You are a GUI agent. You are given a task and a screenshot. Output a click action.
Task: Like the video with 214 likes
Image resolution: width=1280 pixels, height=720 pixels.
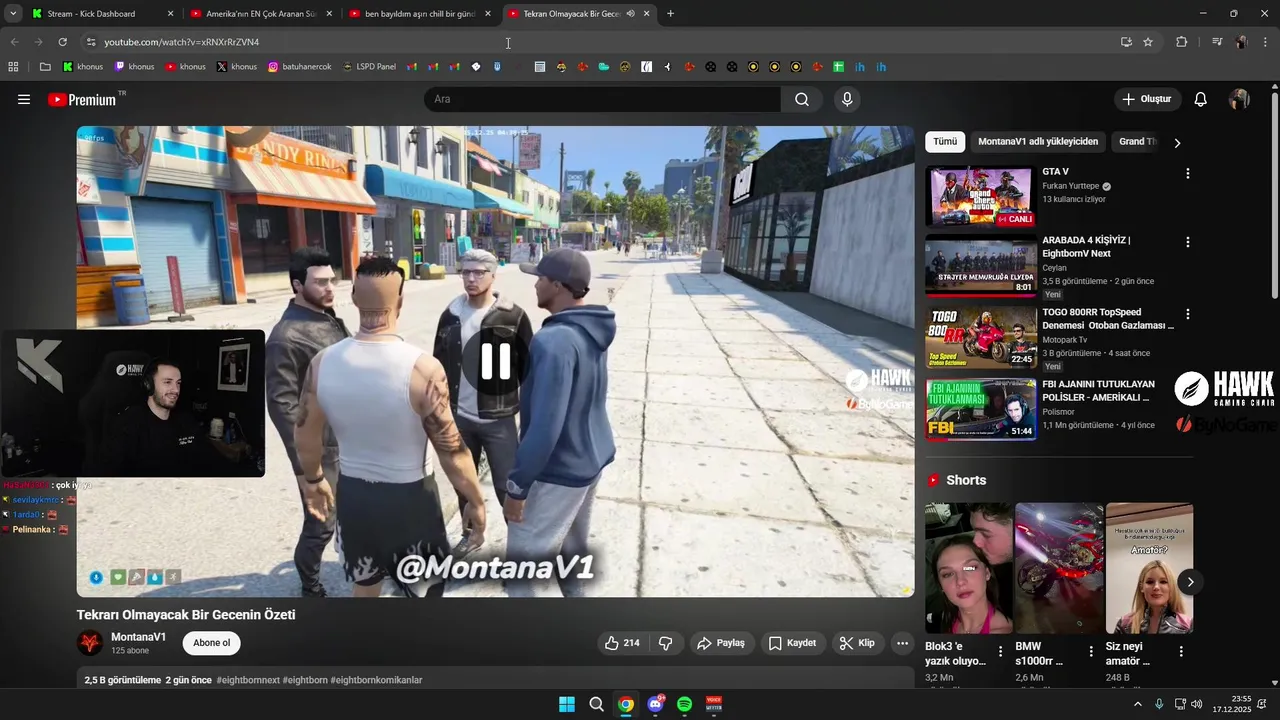pyautogui.click(x=622, y=643)
